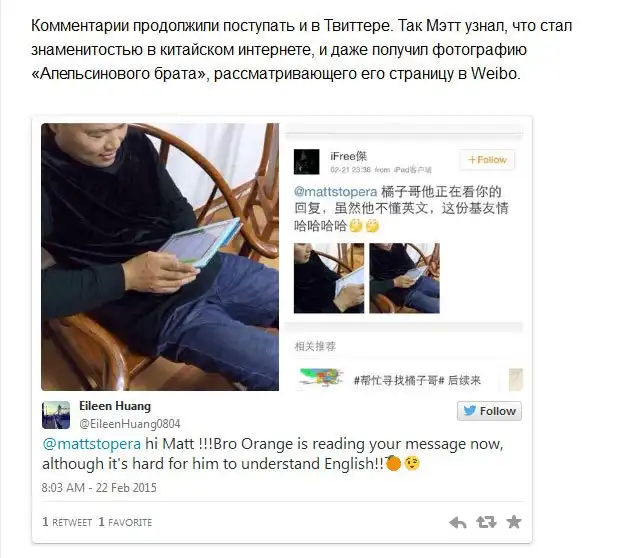
Task: Click the reply arrow icon on tweet
Action: tap(457, 522)
